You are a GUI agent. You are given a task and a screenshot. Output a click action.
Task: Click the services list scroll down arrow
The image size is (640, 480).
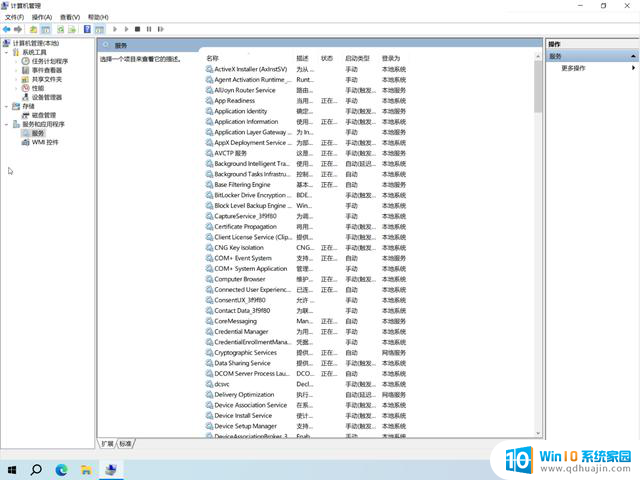pos(538,433)
